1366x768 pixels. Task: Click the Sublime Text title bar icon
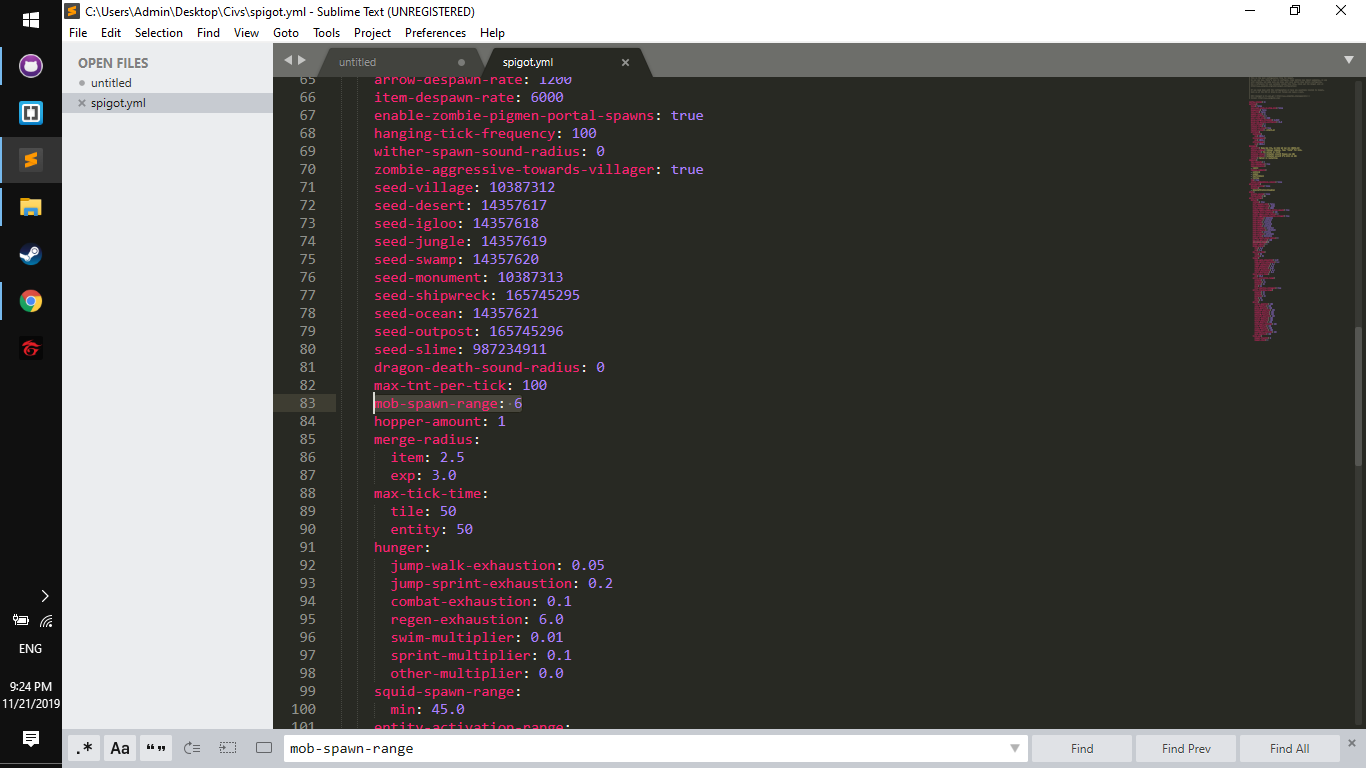pos(72,11)
